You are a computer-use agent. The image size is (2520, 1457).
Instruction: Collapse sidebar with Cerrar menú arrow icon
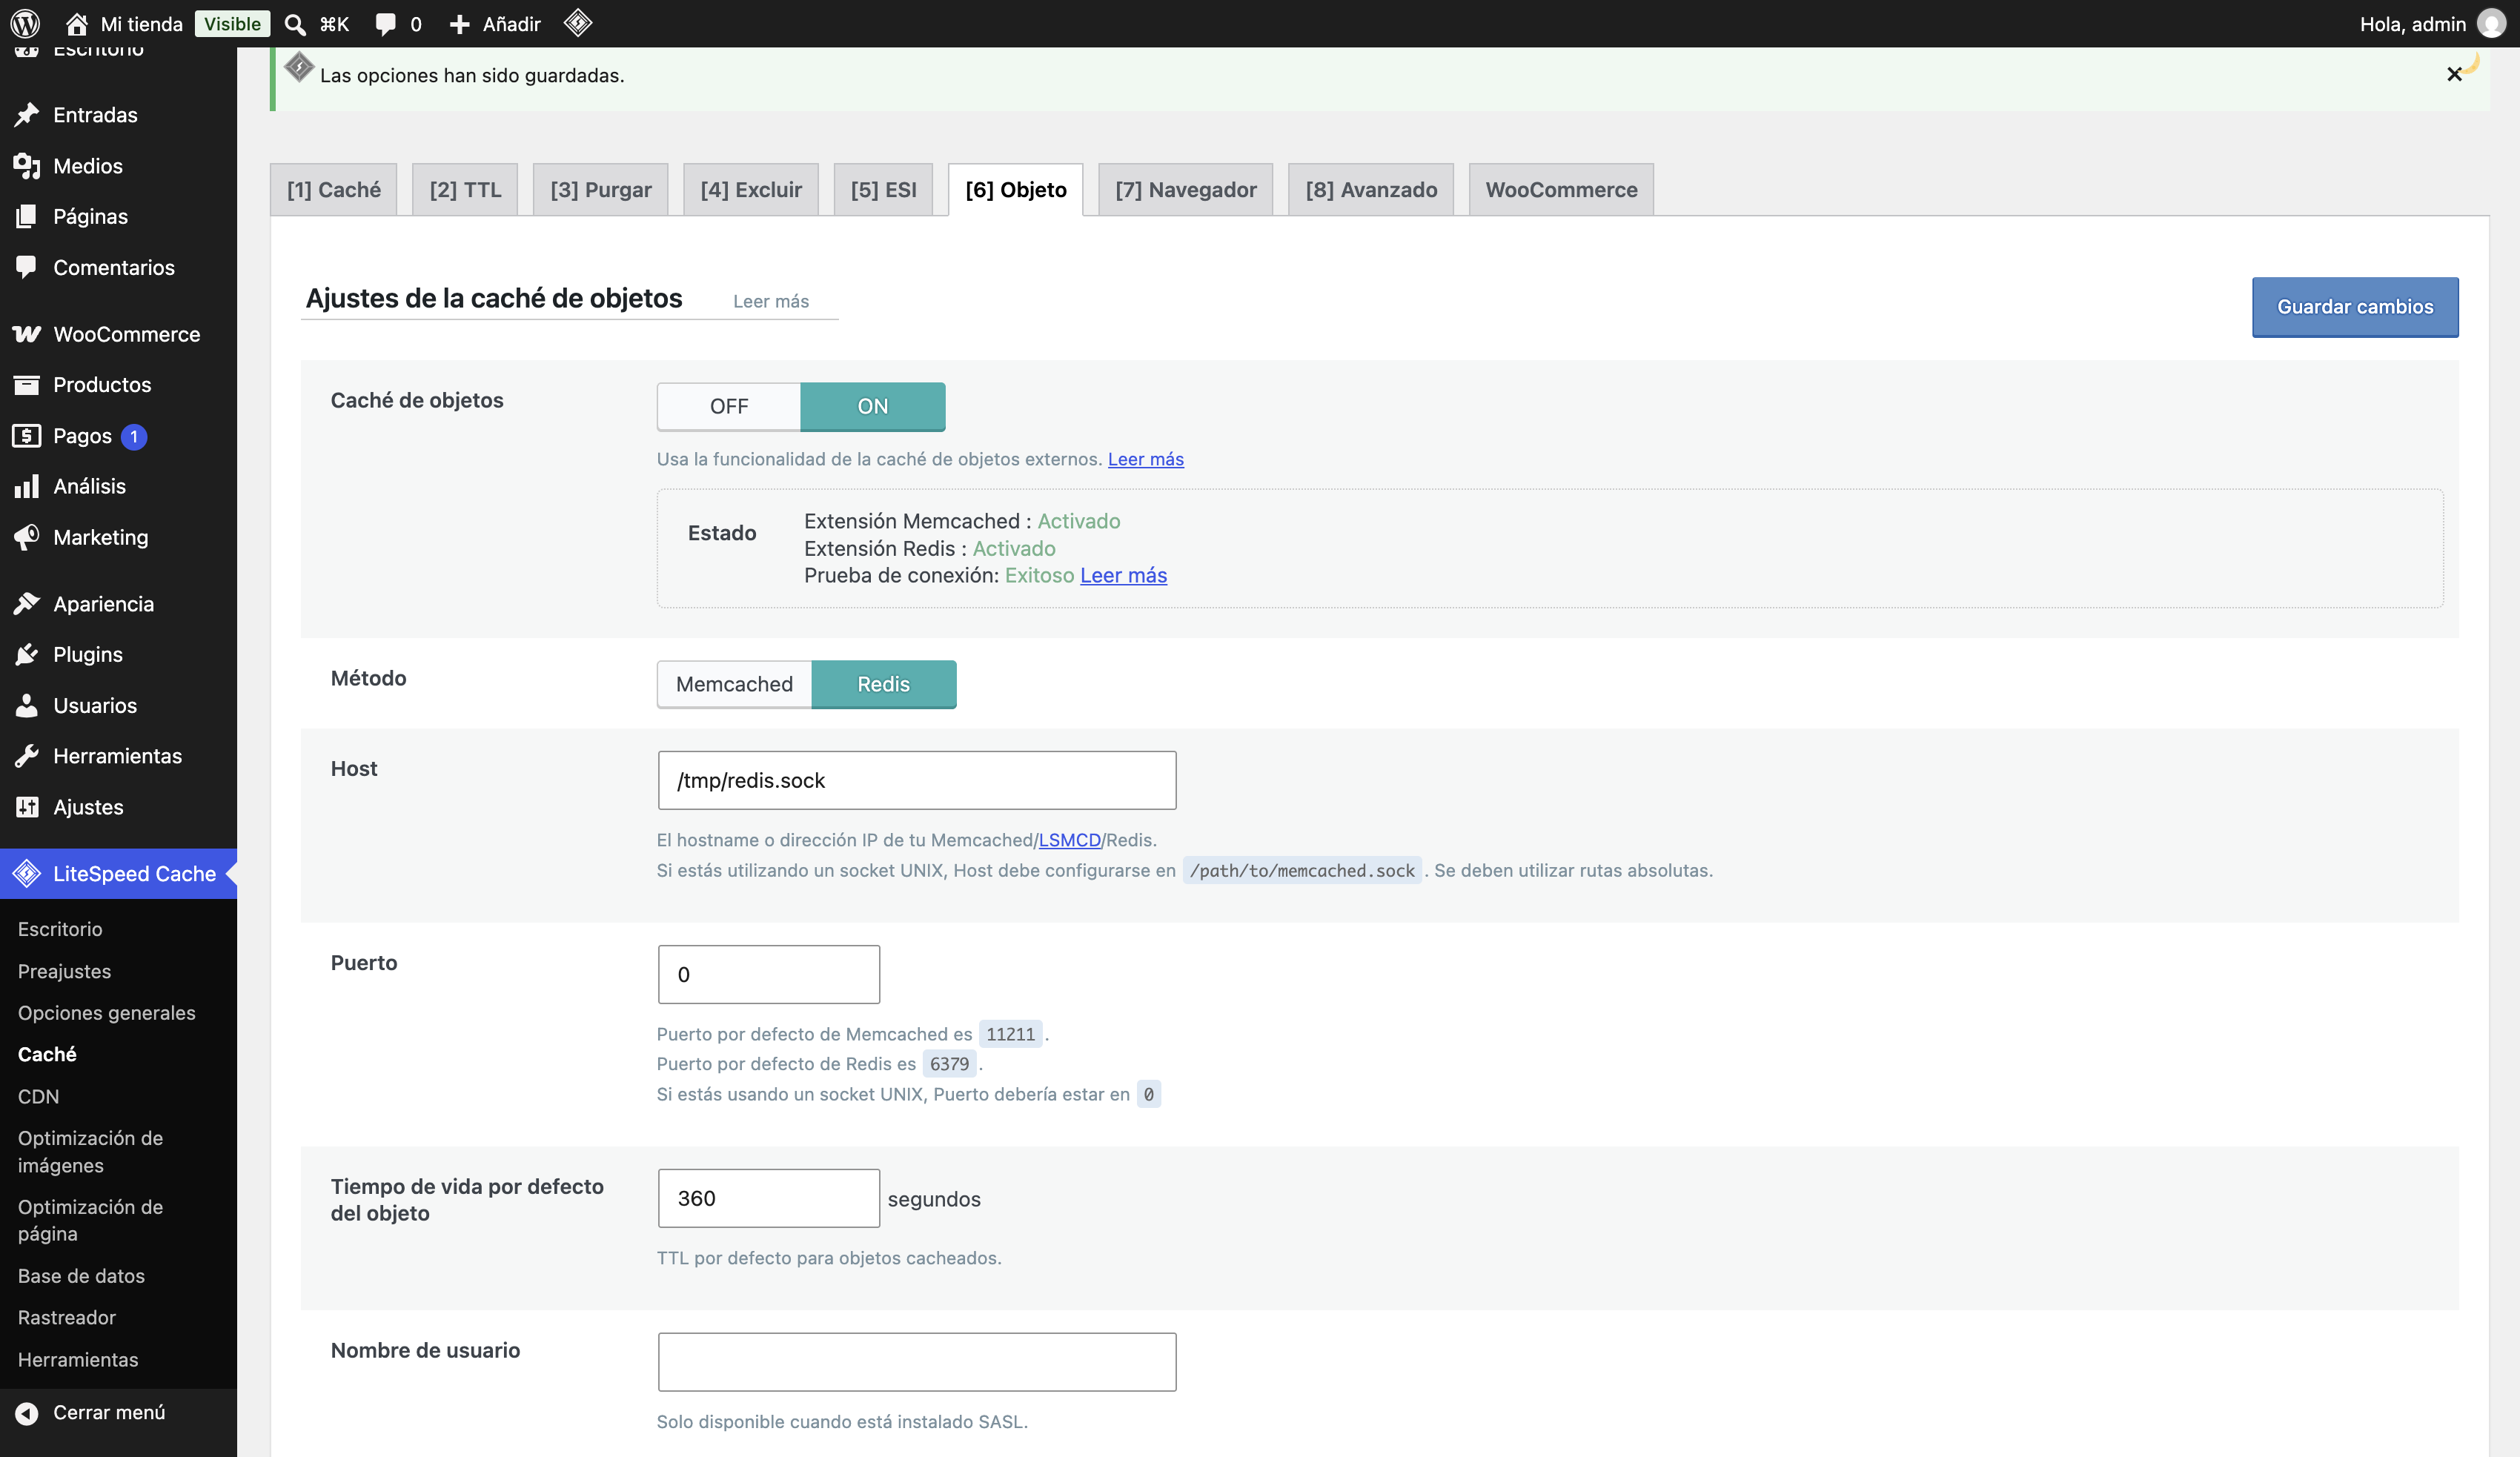click(27, 1413)
